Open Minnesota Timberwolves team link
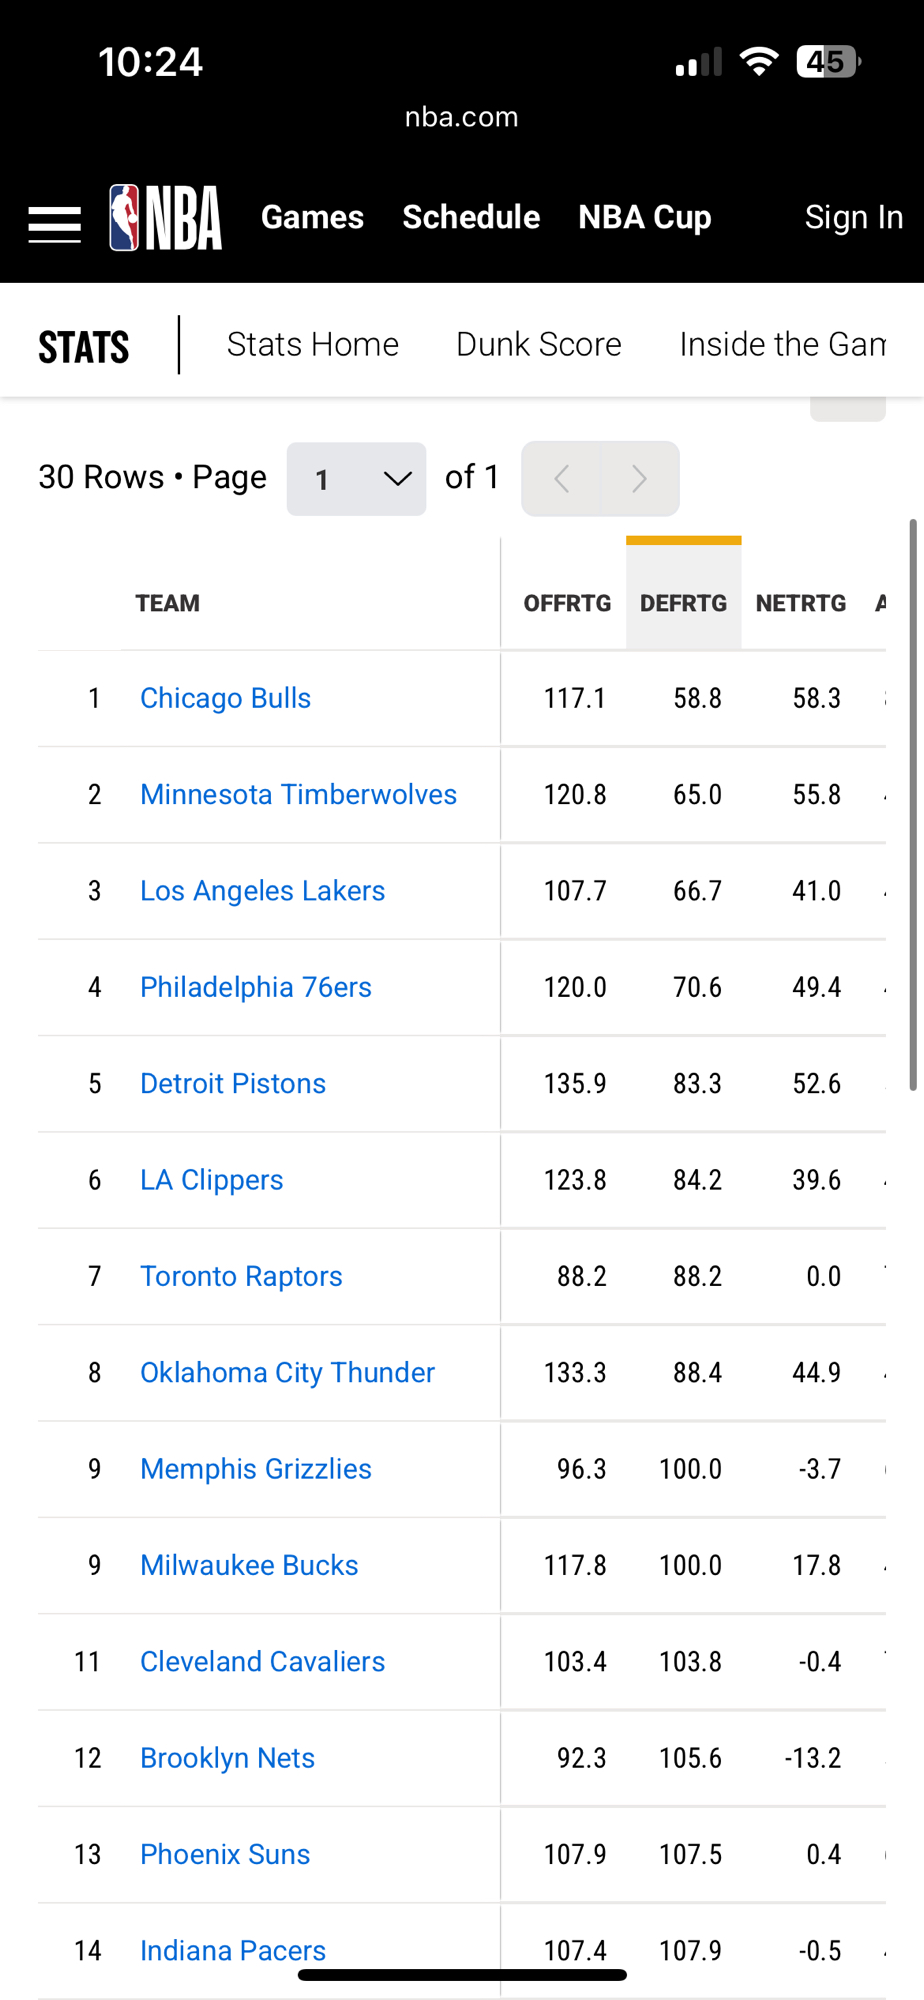 298,795
